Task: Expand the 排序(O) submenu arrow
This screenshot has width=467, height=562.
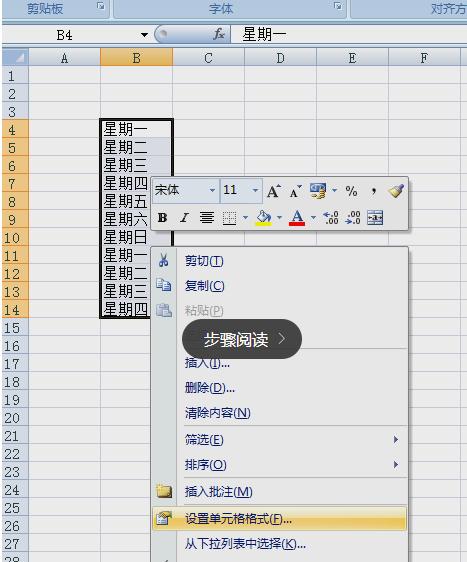Action: 396,465
